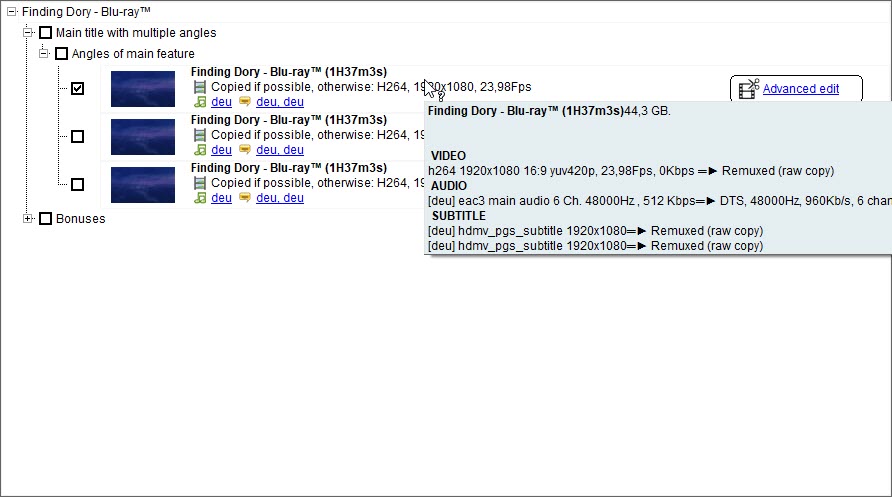Click second angle's audio music note icon
This screenshot has width=892, height=497.
(200, 150)
